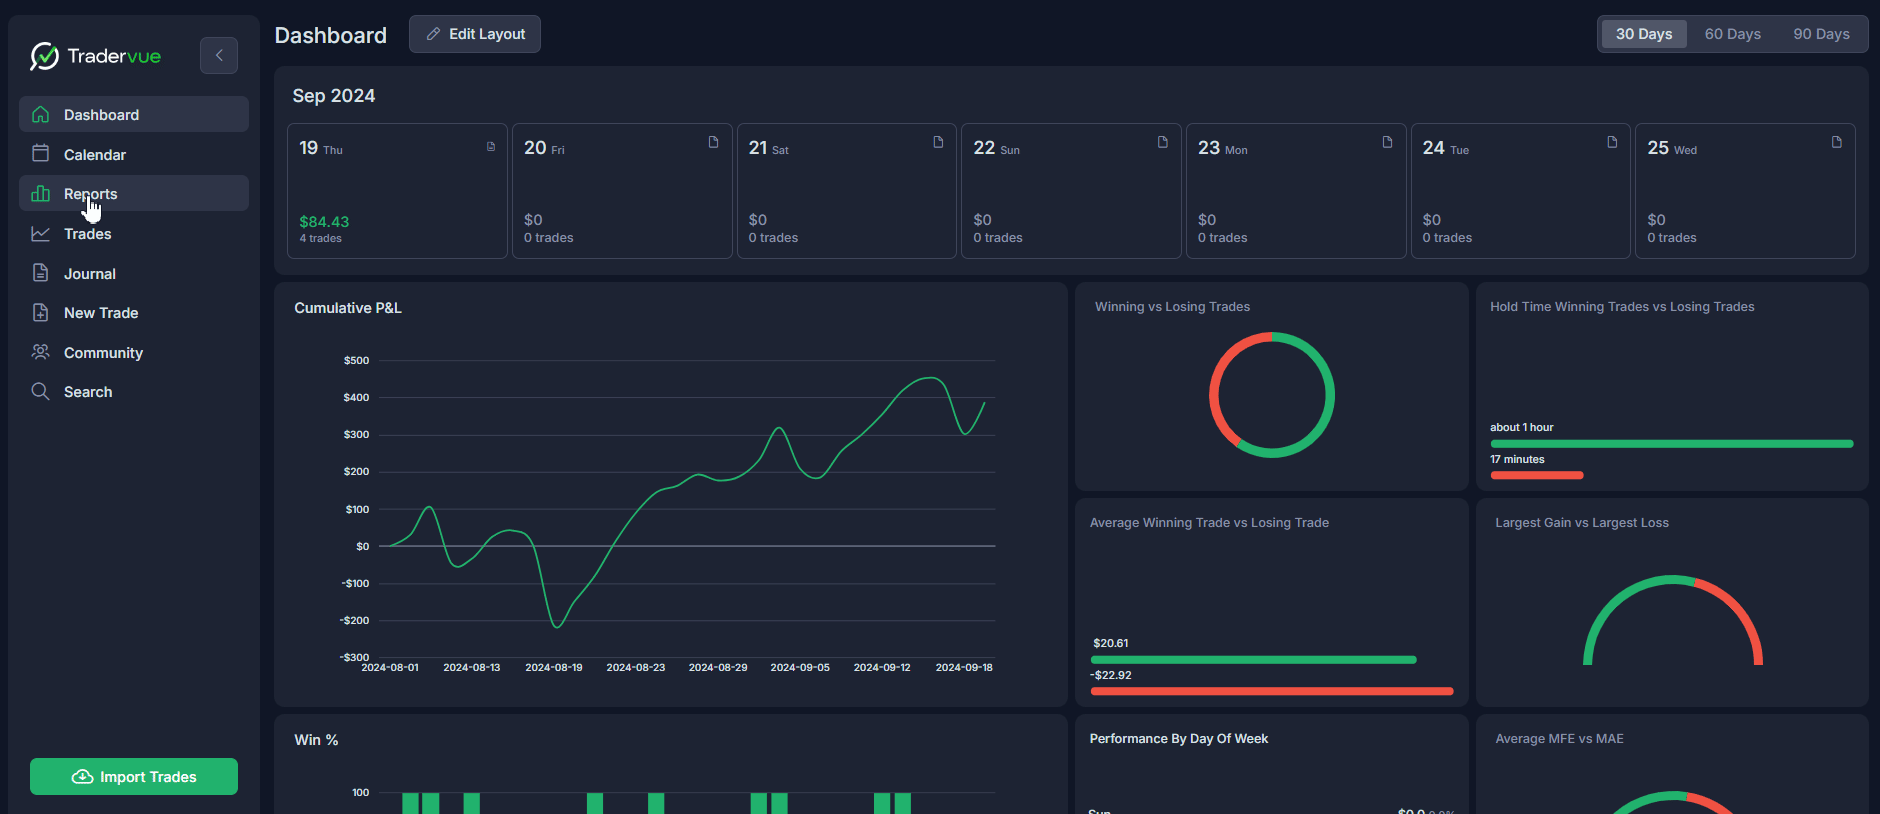1880x814 pixels.
Task: Collapse the sidebar with the chevron button
Action: (219, 55)
